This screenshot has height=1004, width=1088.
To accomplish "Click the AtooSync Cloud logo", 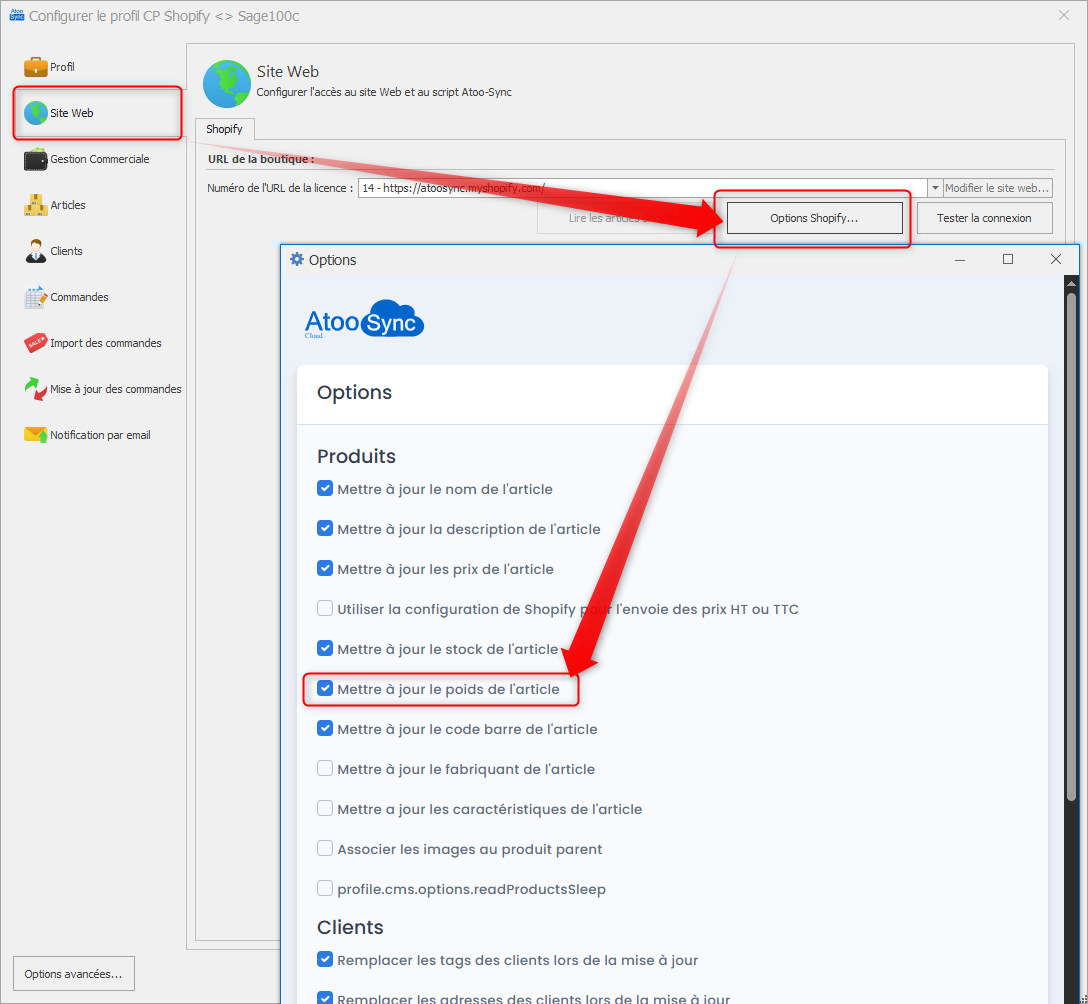I will [364, 319].
